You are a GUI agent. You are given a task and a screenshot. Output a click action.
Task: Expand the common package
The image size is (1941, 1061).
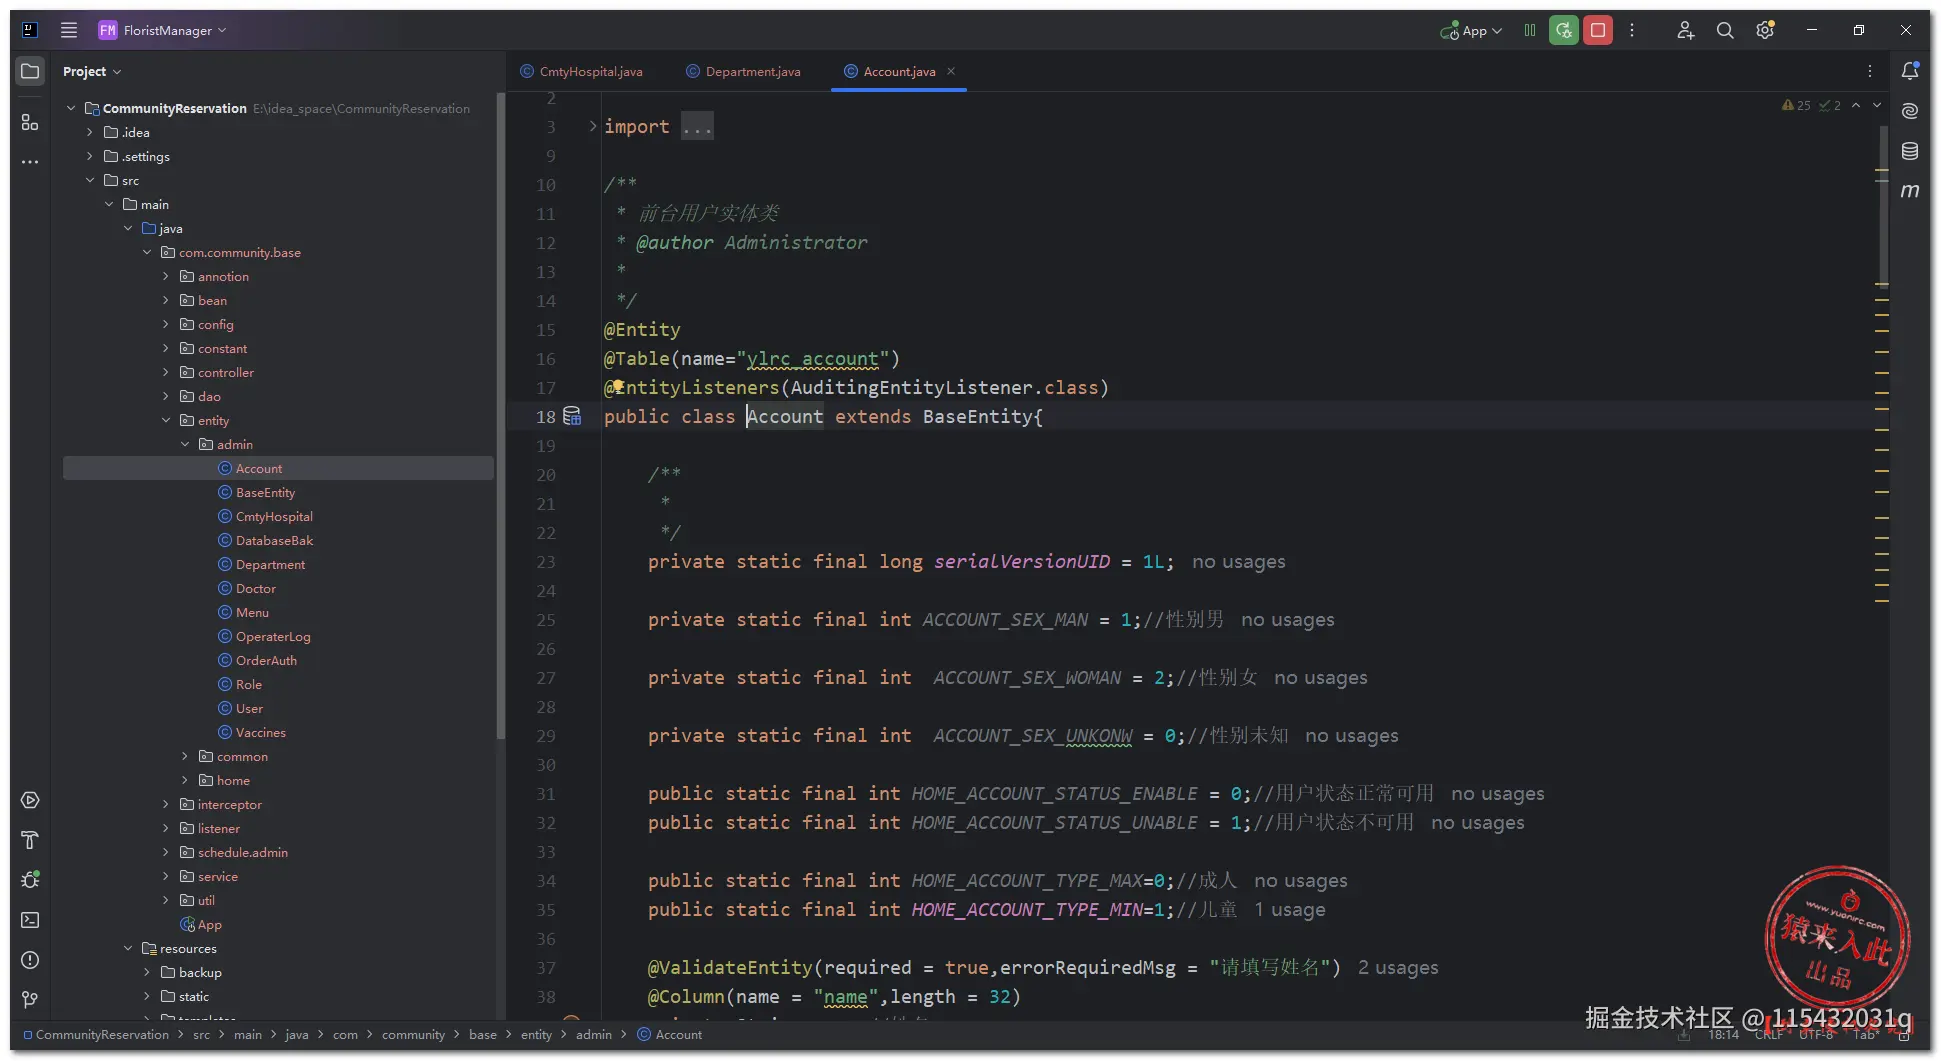[x=185, y=756]
